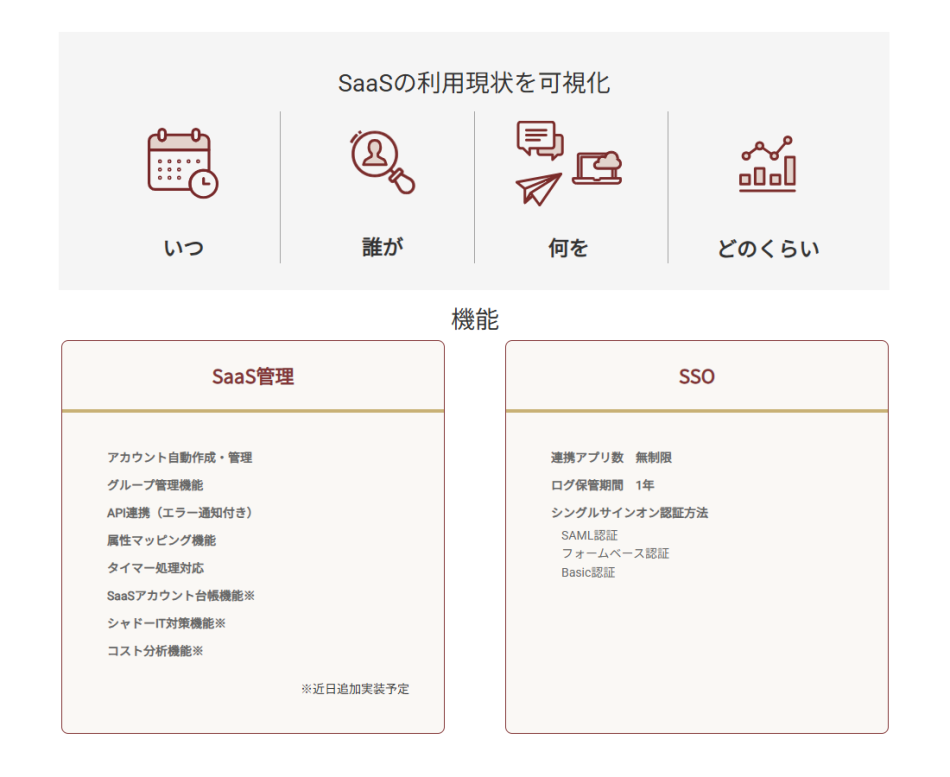Click the calendar icon above いつ
Screen dimensions: 950x777
point(181,160)
